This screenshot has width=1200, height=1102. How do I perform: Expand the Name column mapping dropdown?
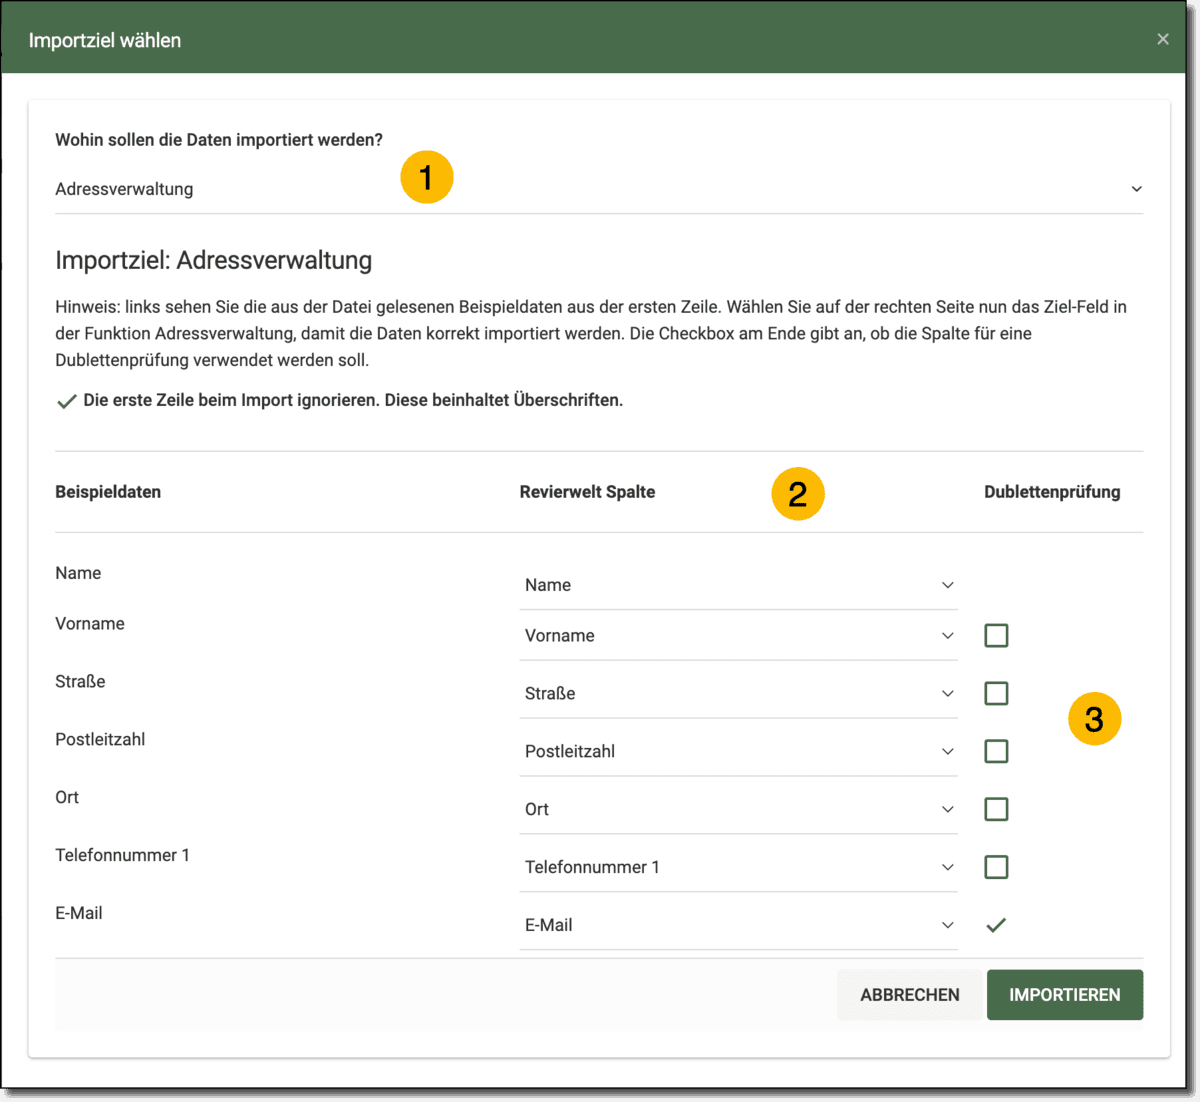pyautogui.click(x=738, y=585)
